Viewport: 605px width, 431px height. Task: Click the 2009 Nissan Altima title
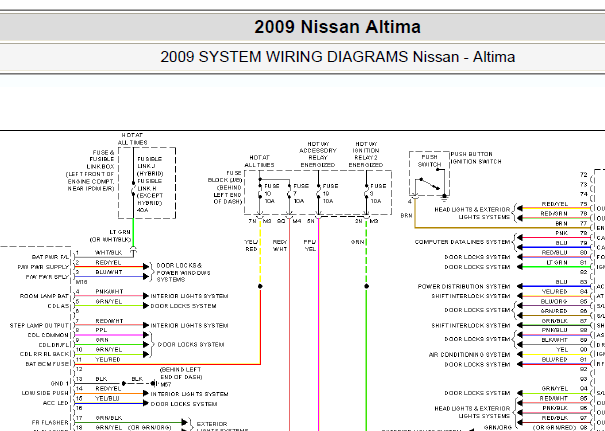pyautogui.click(x=337, y=27)
